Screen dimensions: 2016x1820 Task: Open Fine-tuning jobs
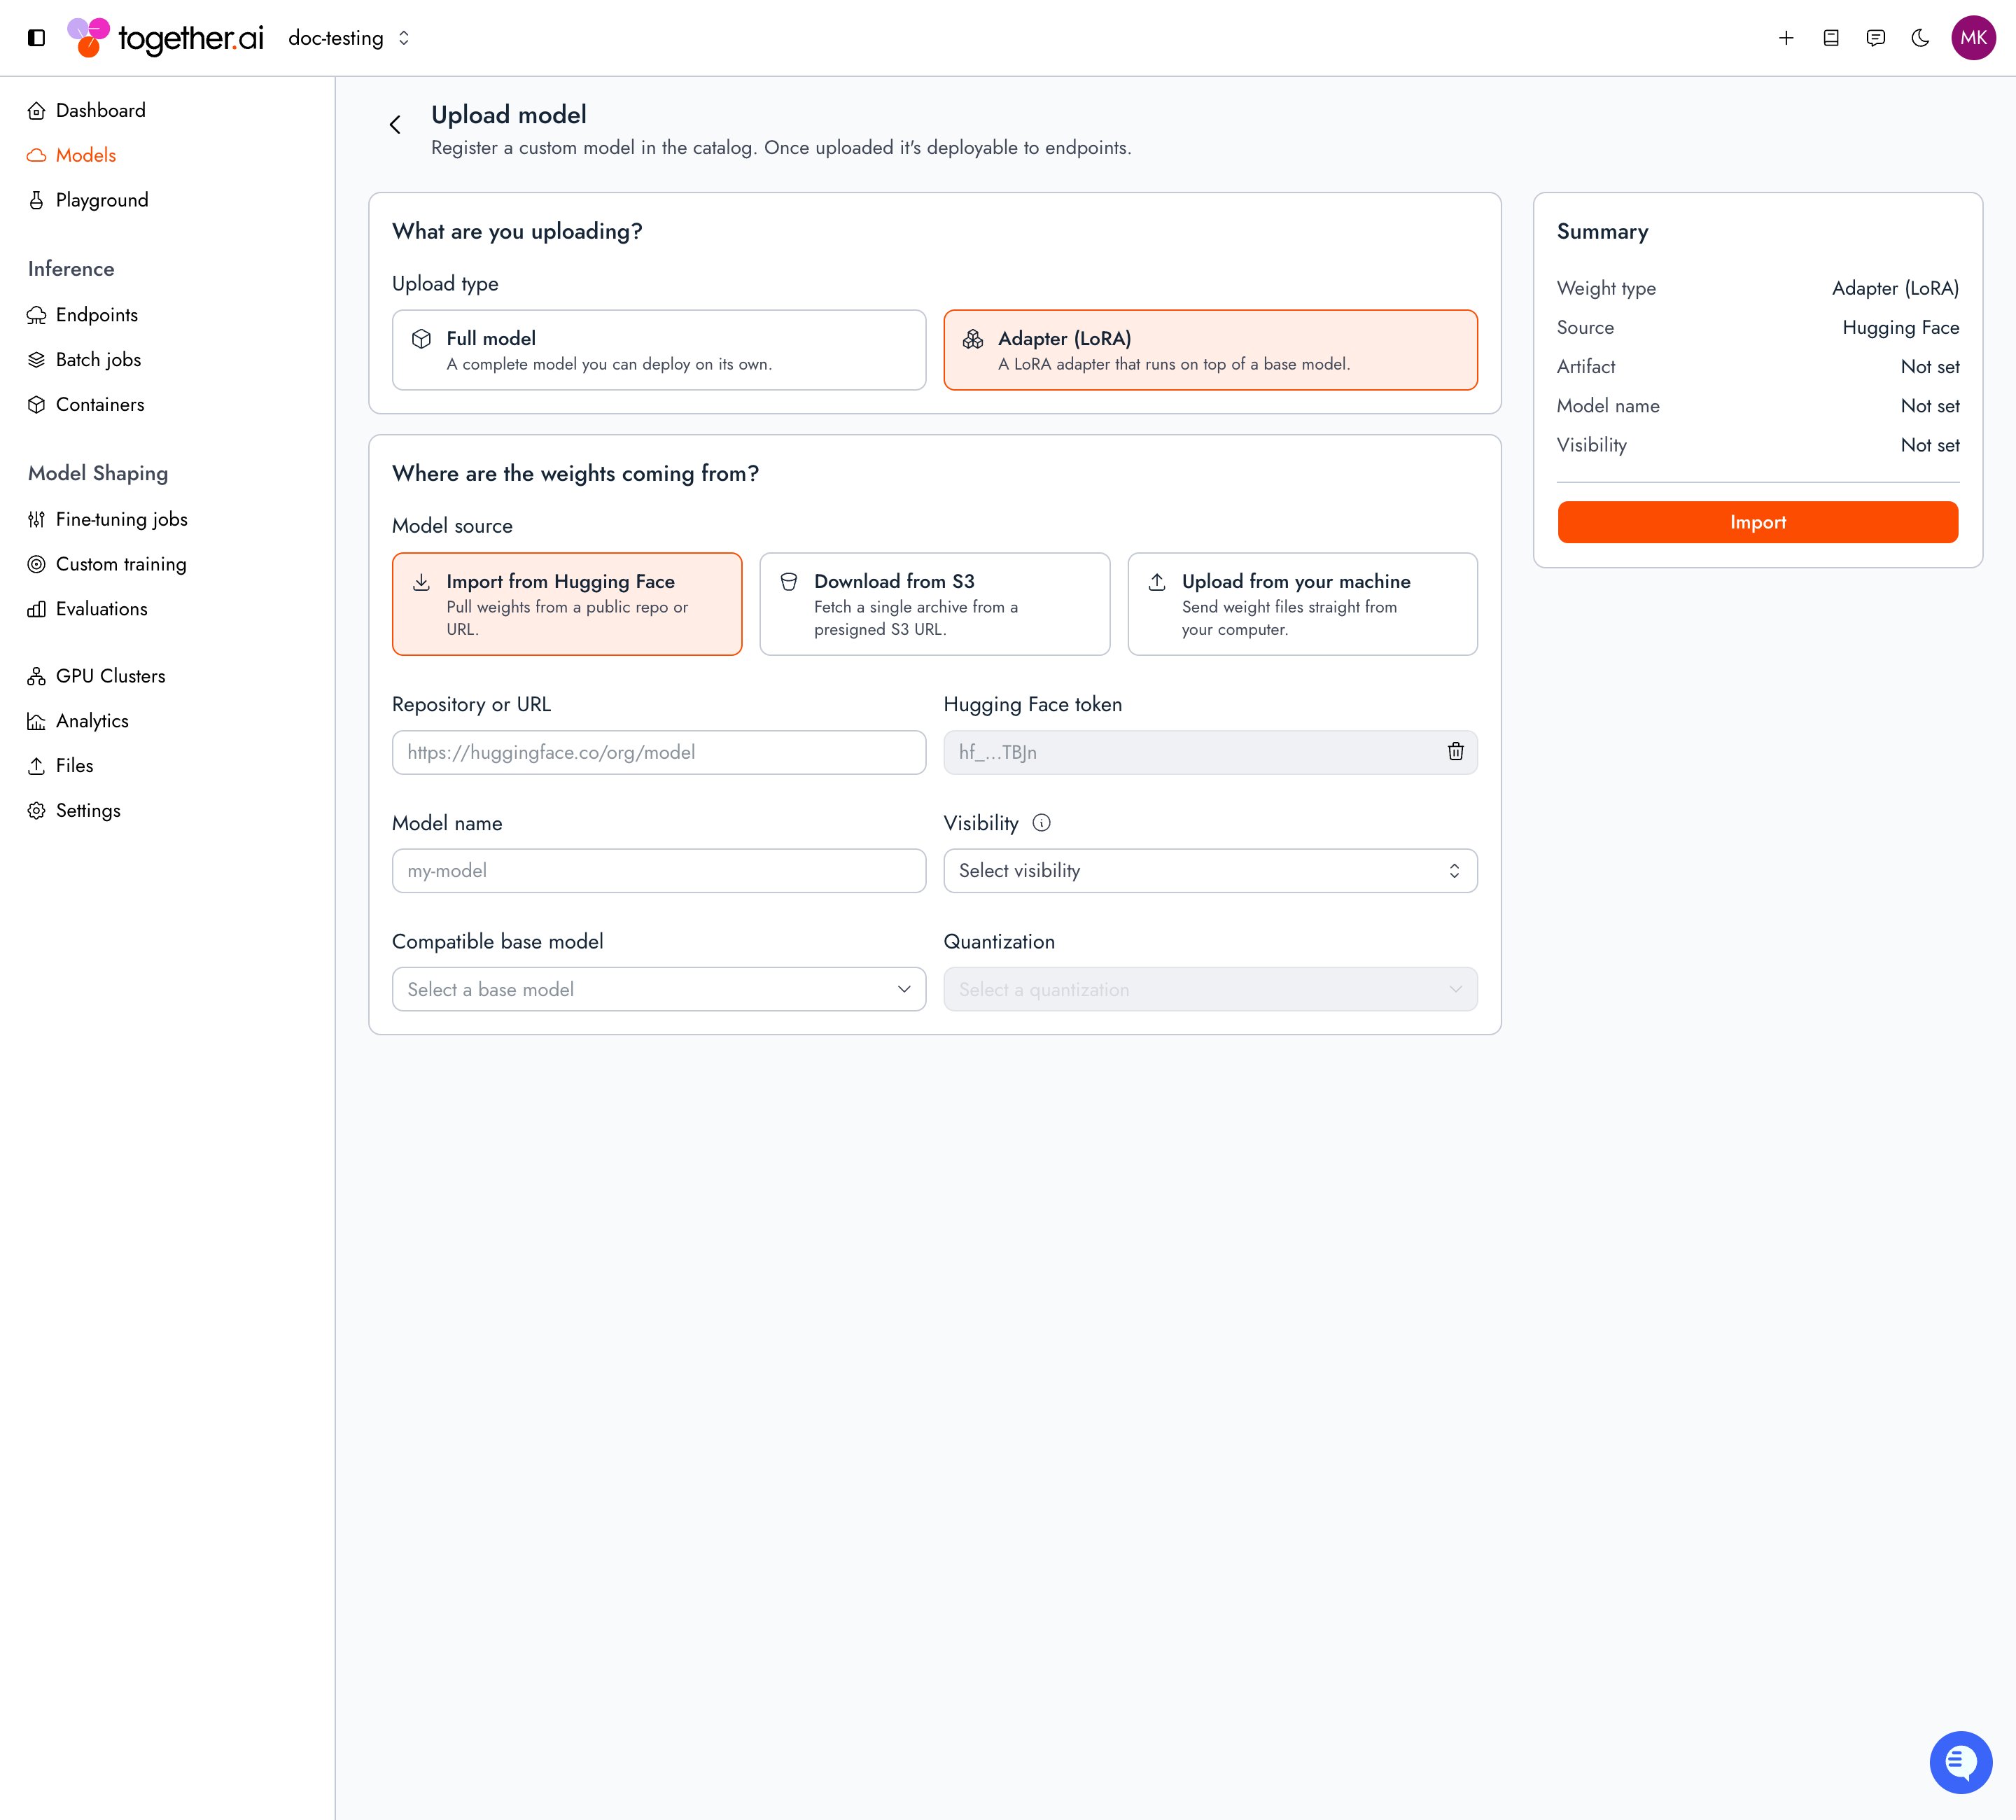[107, 519]
